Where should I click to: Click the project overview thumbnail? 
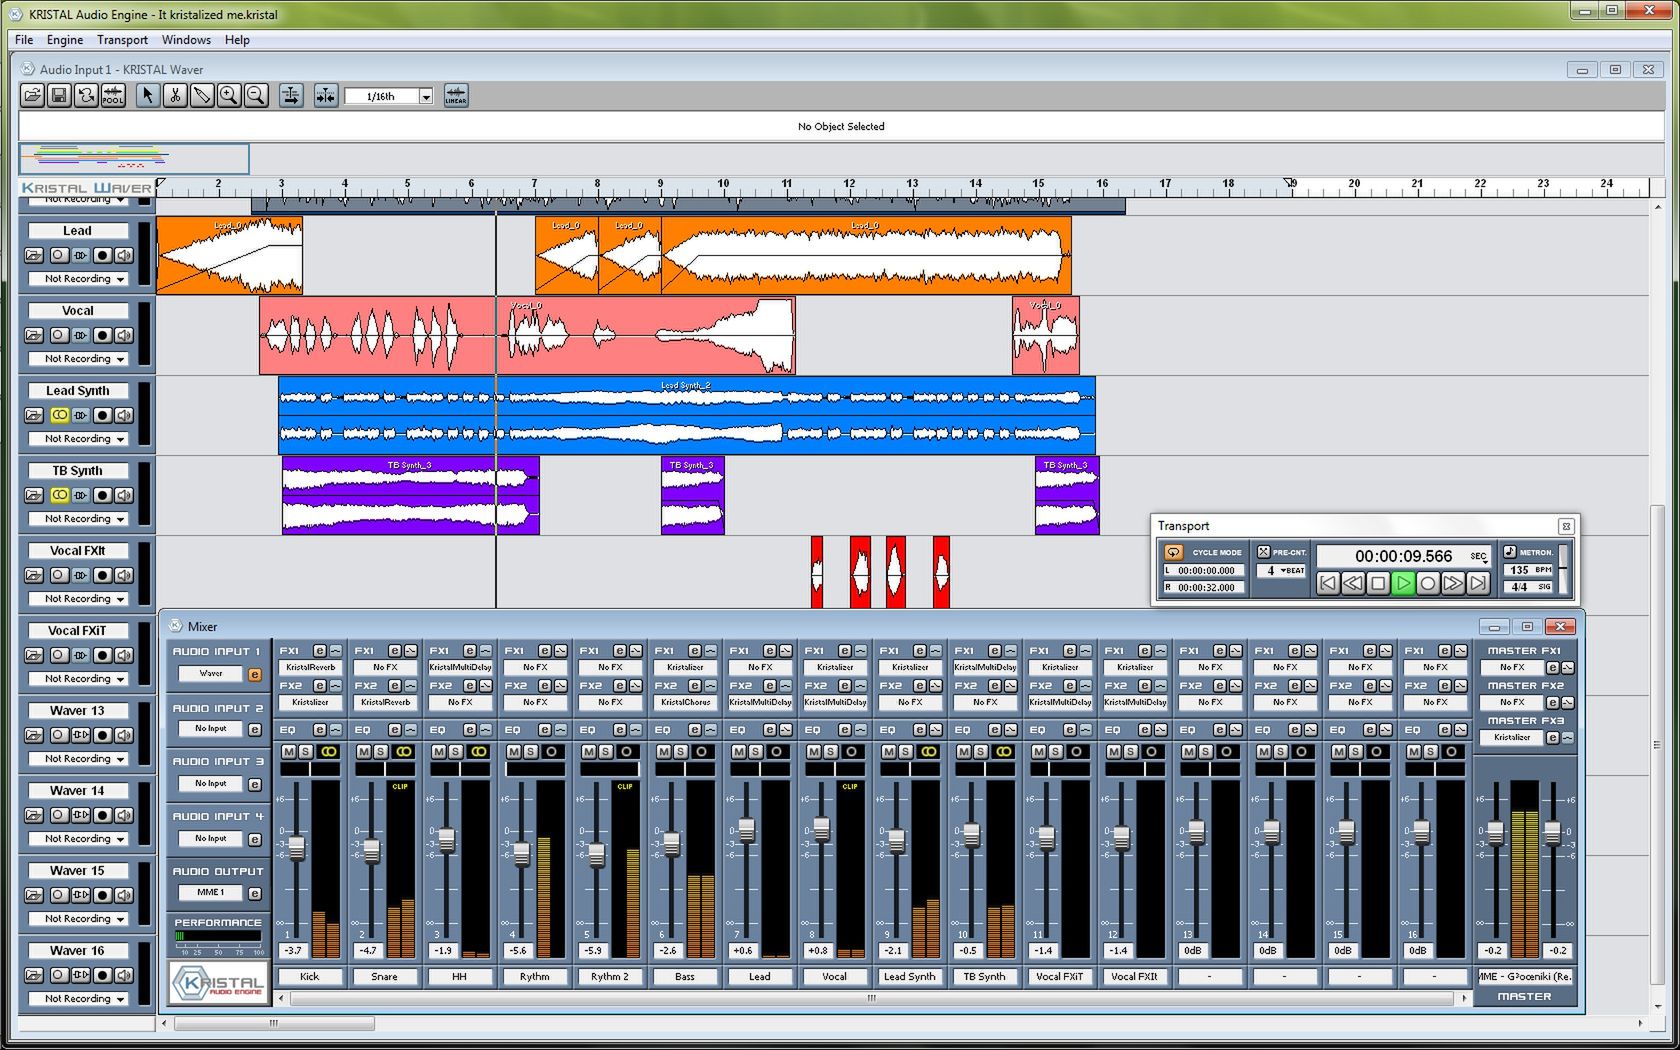pyautogui.click(x=134, y=159)
